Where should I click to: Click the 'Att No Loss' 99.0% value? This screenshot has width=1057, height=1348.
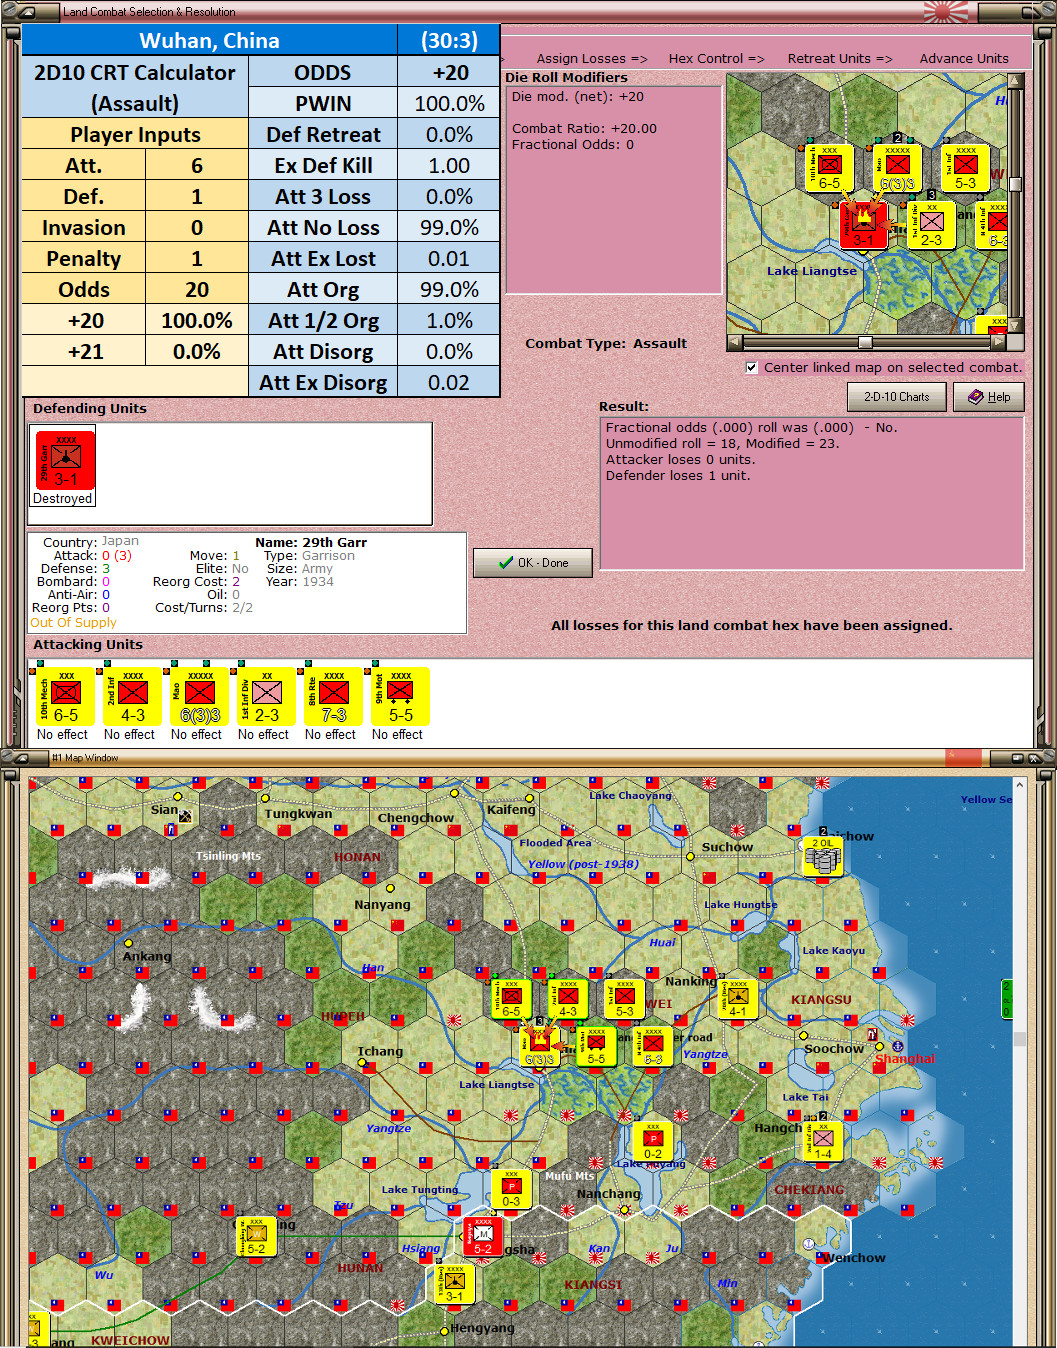pos(449,227)
